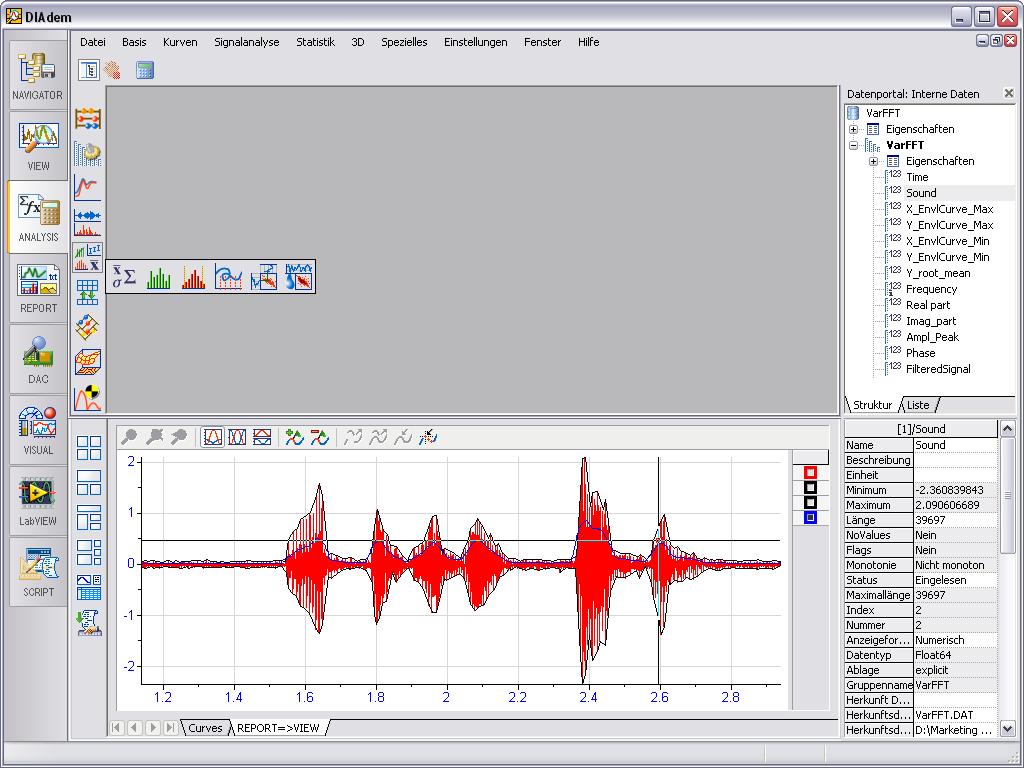The height and width of the screenshot is (768, 1024).
Task: Toggle the blue curve checkbox beside the plot
Action: pos(808,516)
